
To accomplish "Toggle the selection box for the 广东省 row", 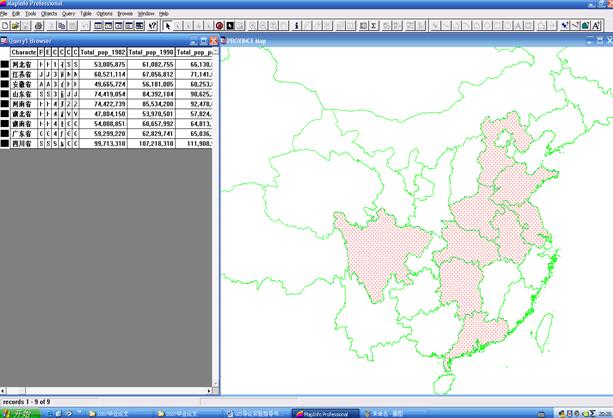I will pyautogui.click(x=5, y=133).
